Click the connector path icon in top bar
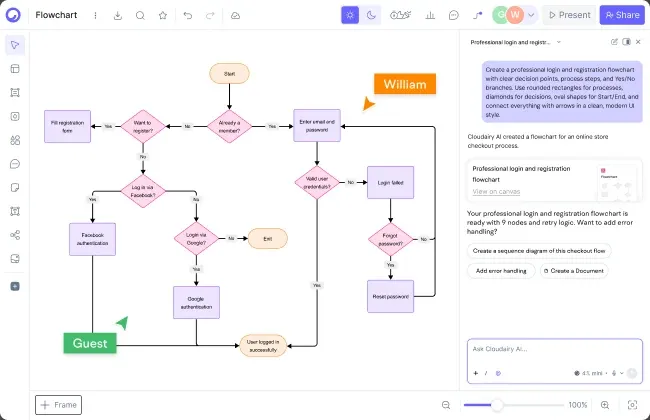Image resolution: width=650 pixels, height=420 pixels. click(x=478, y=15)
